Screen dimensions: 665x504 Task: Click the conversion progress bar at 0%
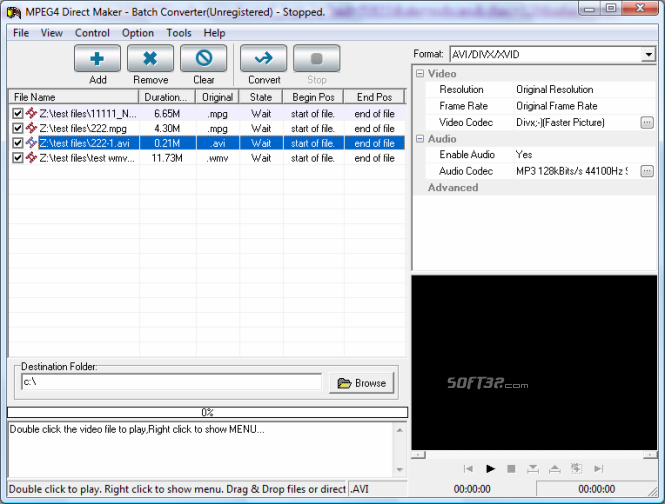pyautogui.click(x=207, y=412)
